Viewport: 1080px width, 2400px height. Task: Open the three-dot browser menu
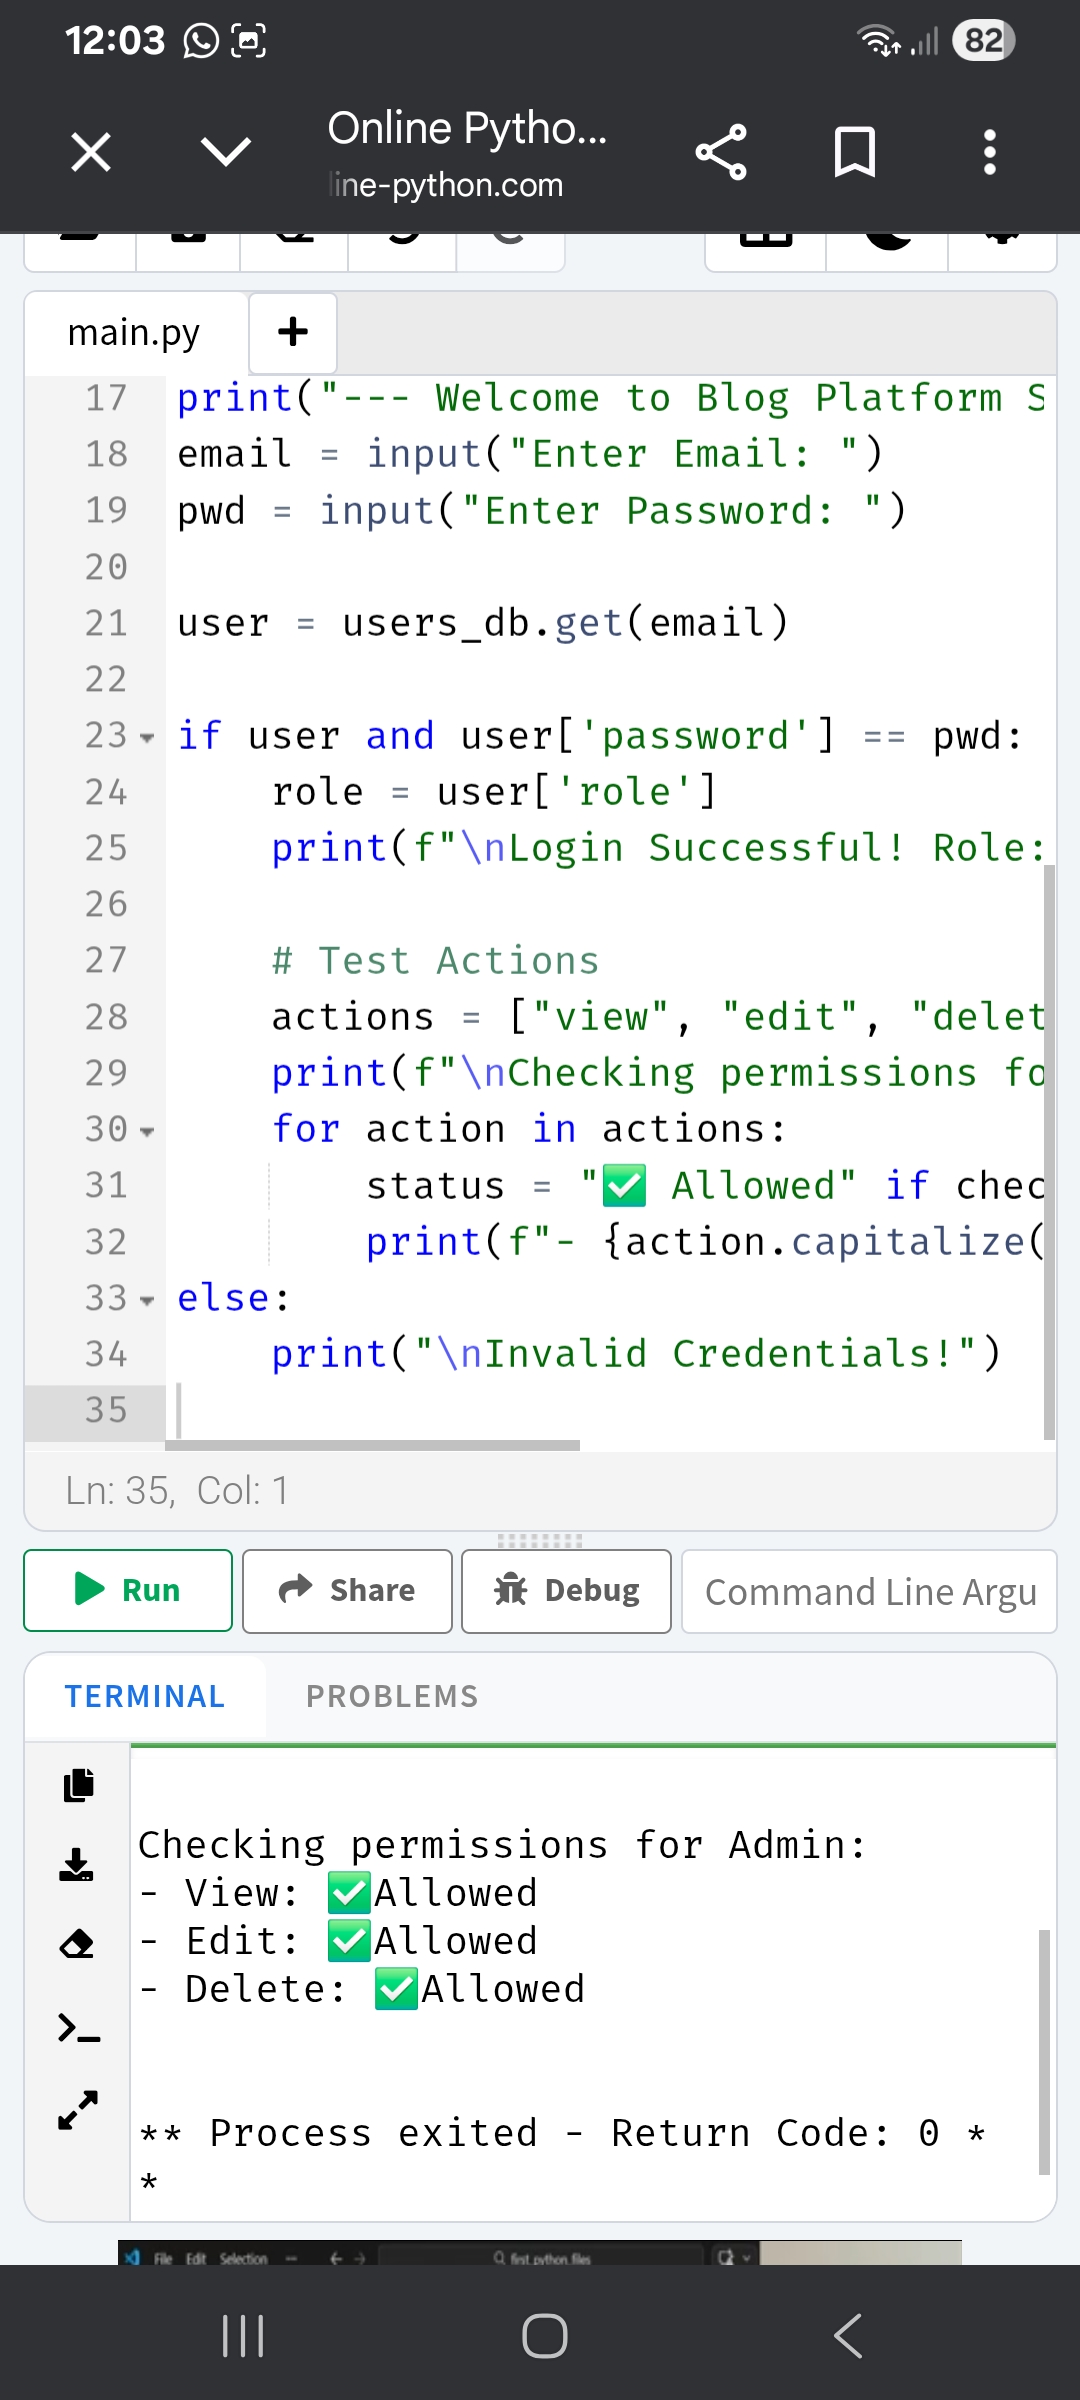click(989, 153)
